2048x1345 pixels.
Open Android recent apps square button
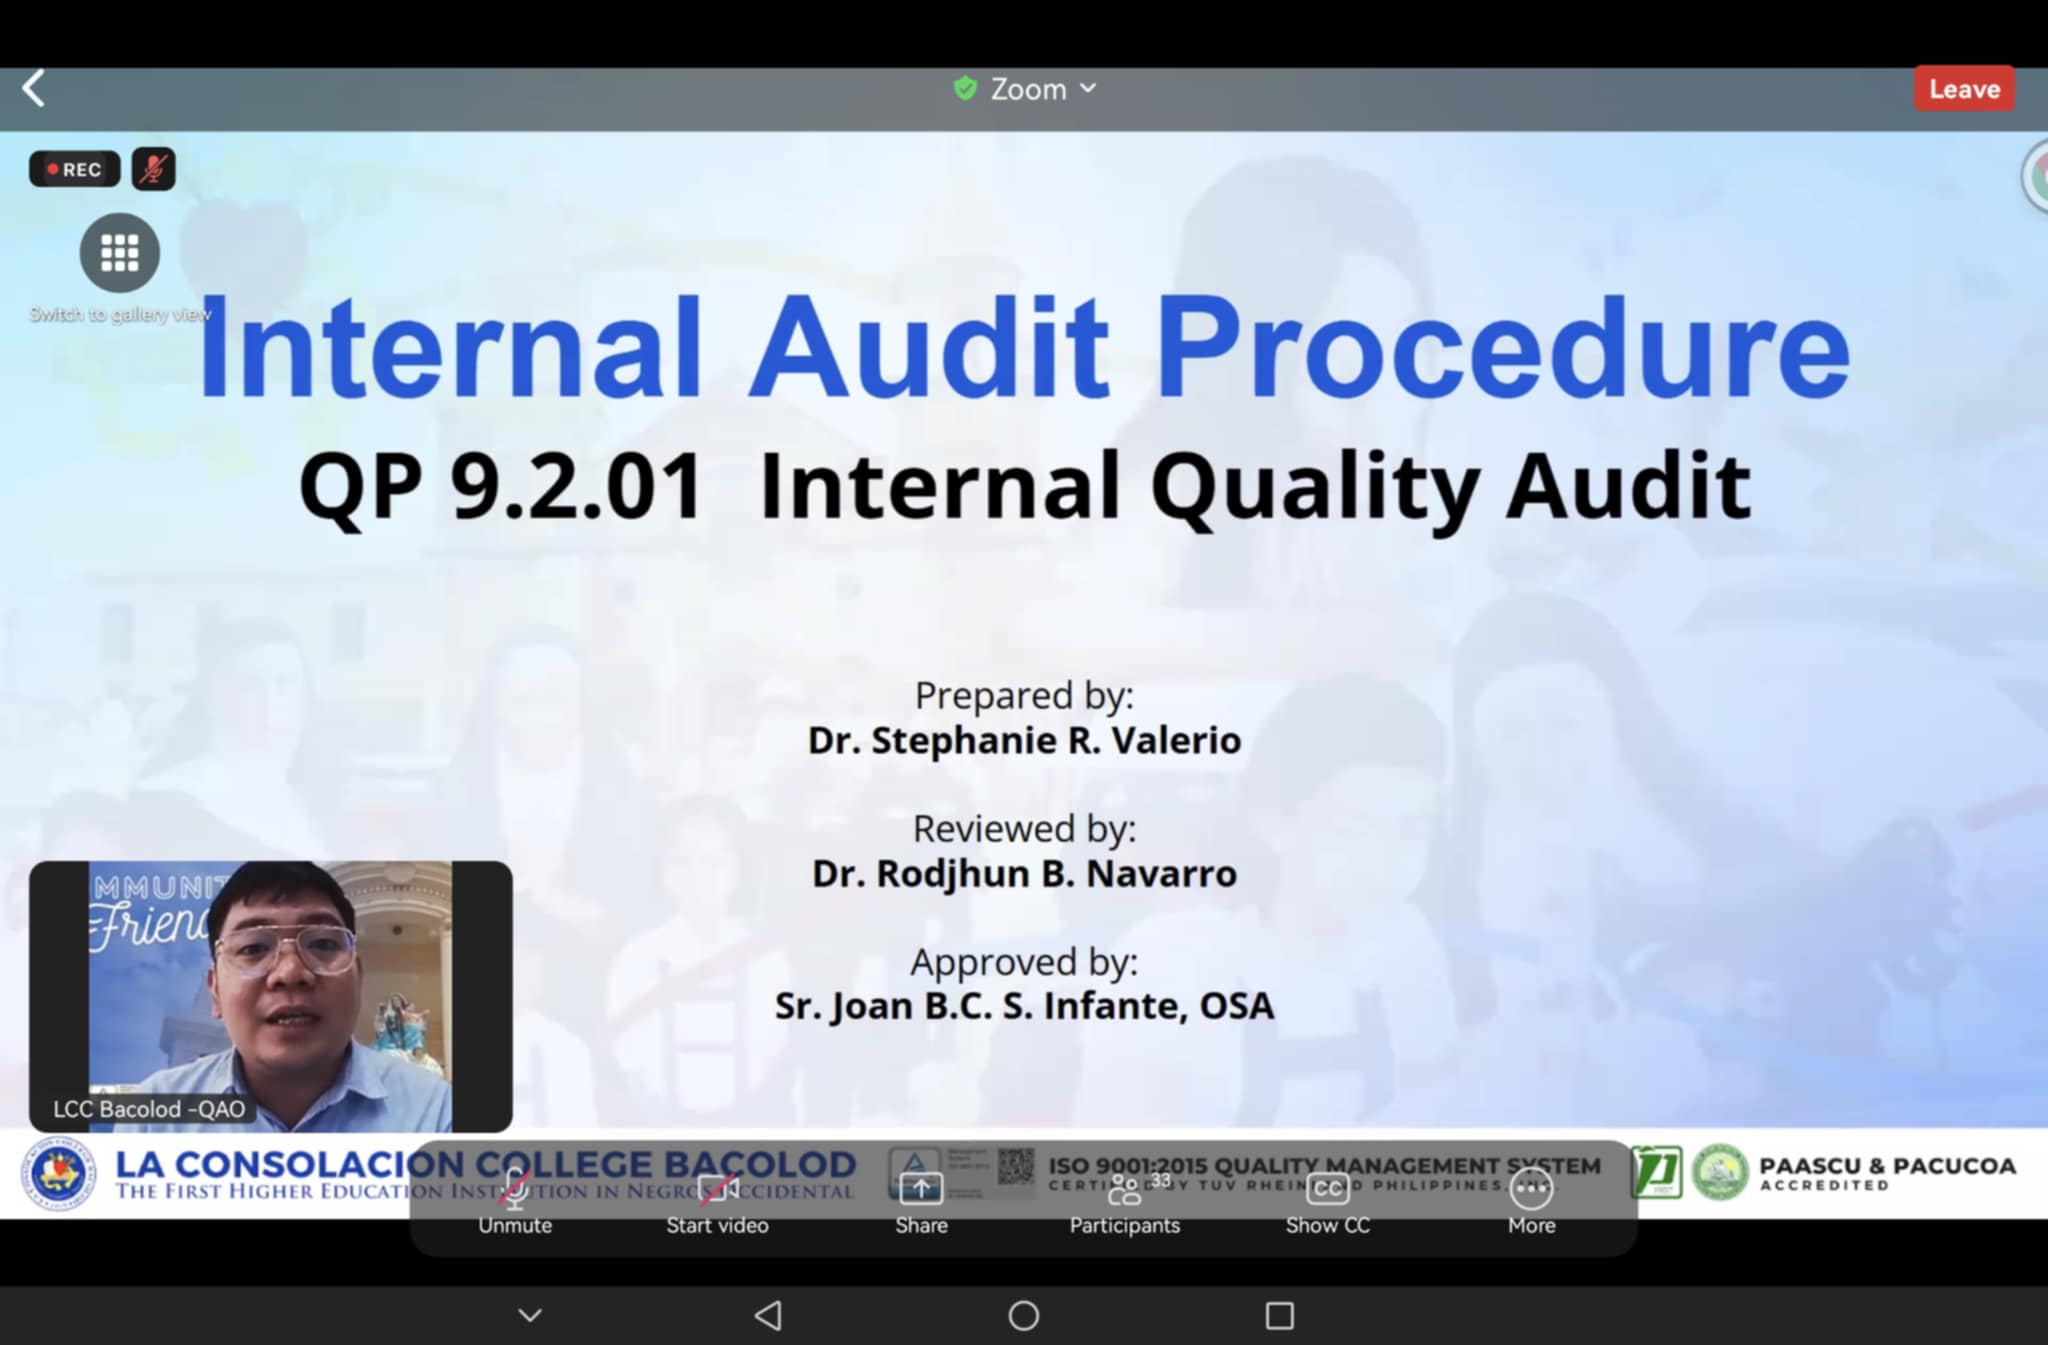tap(1279, 1315)
